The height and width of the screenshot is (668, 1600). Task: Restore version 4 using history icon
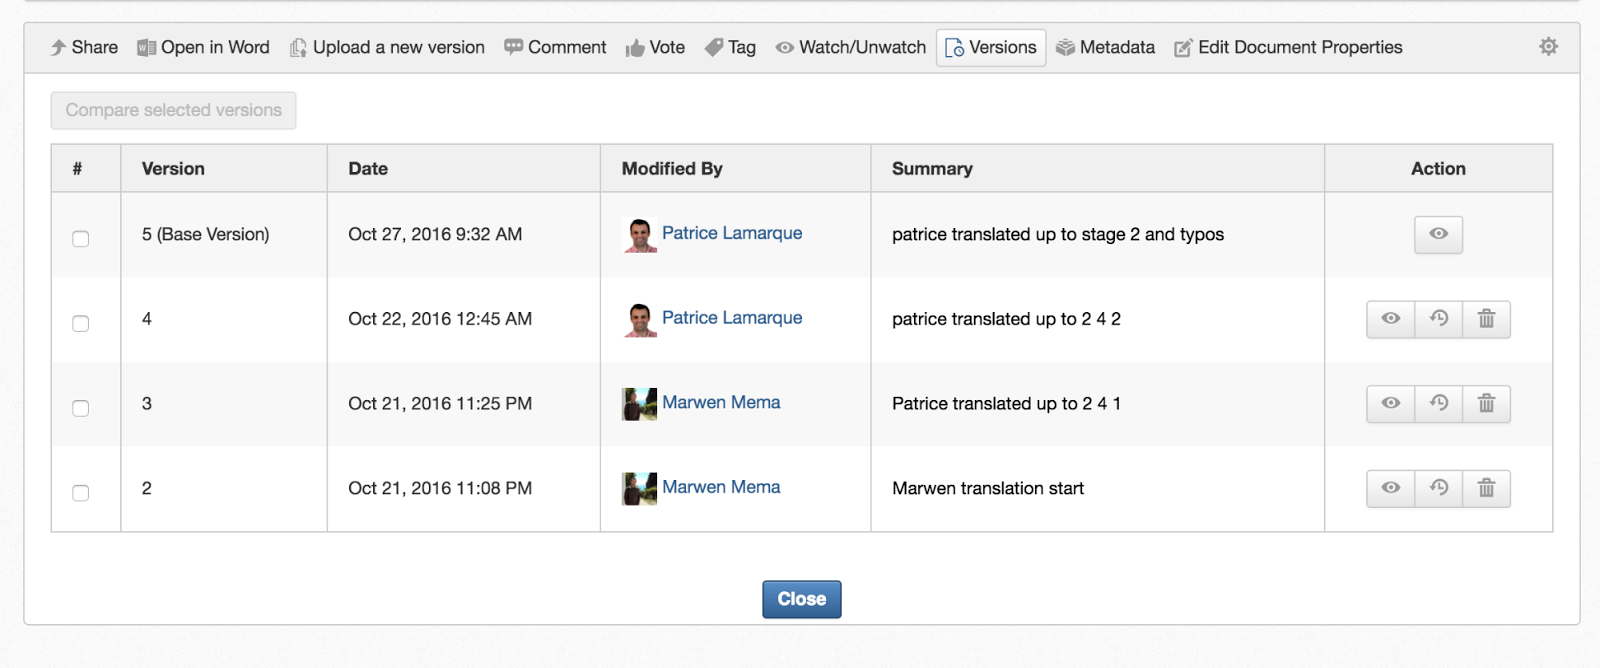[x=1439, y=319]
